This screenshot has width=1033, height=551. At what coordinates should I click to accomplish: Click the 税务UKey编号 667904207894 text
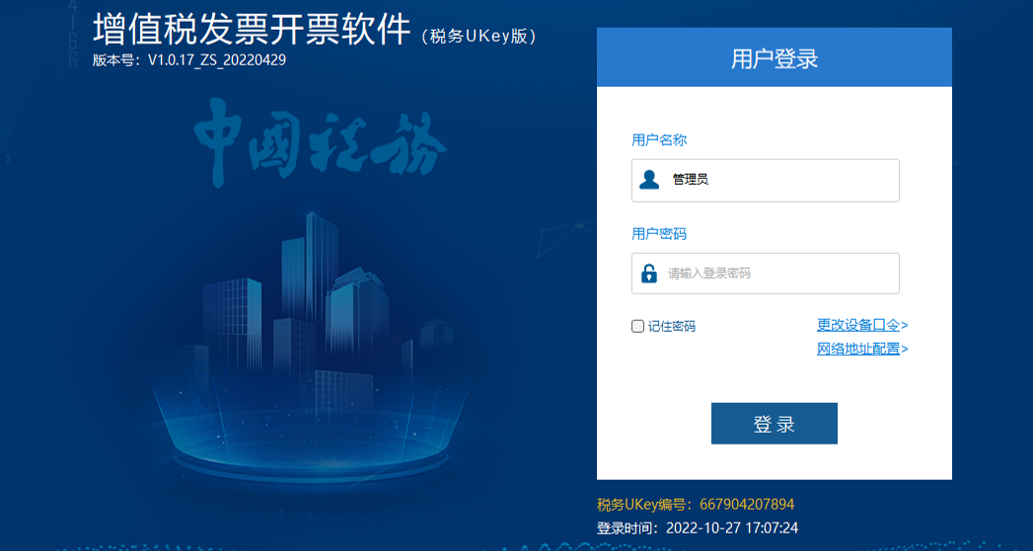(x=695, y=505)
